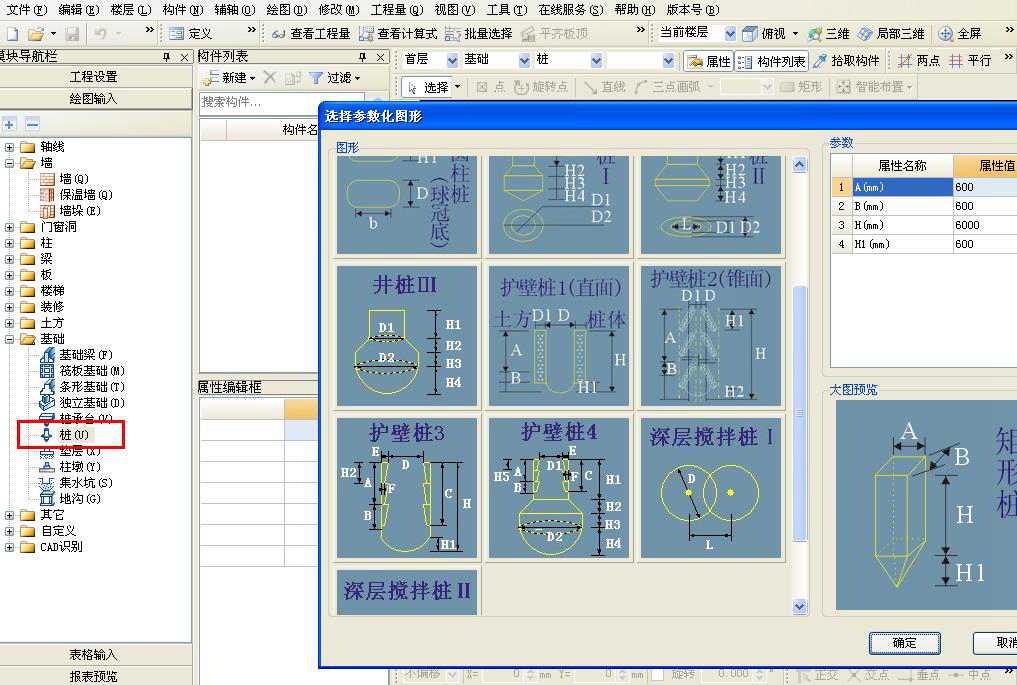The height and width of the screenshot is (685, 1017).
Task: Click the 绘图输入 navigation button
Action: [94, 99]
